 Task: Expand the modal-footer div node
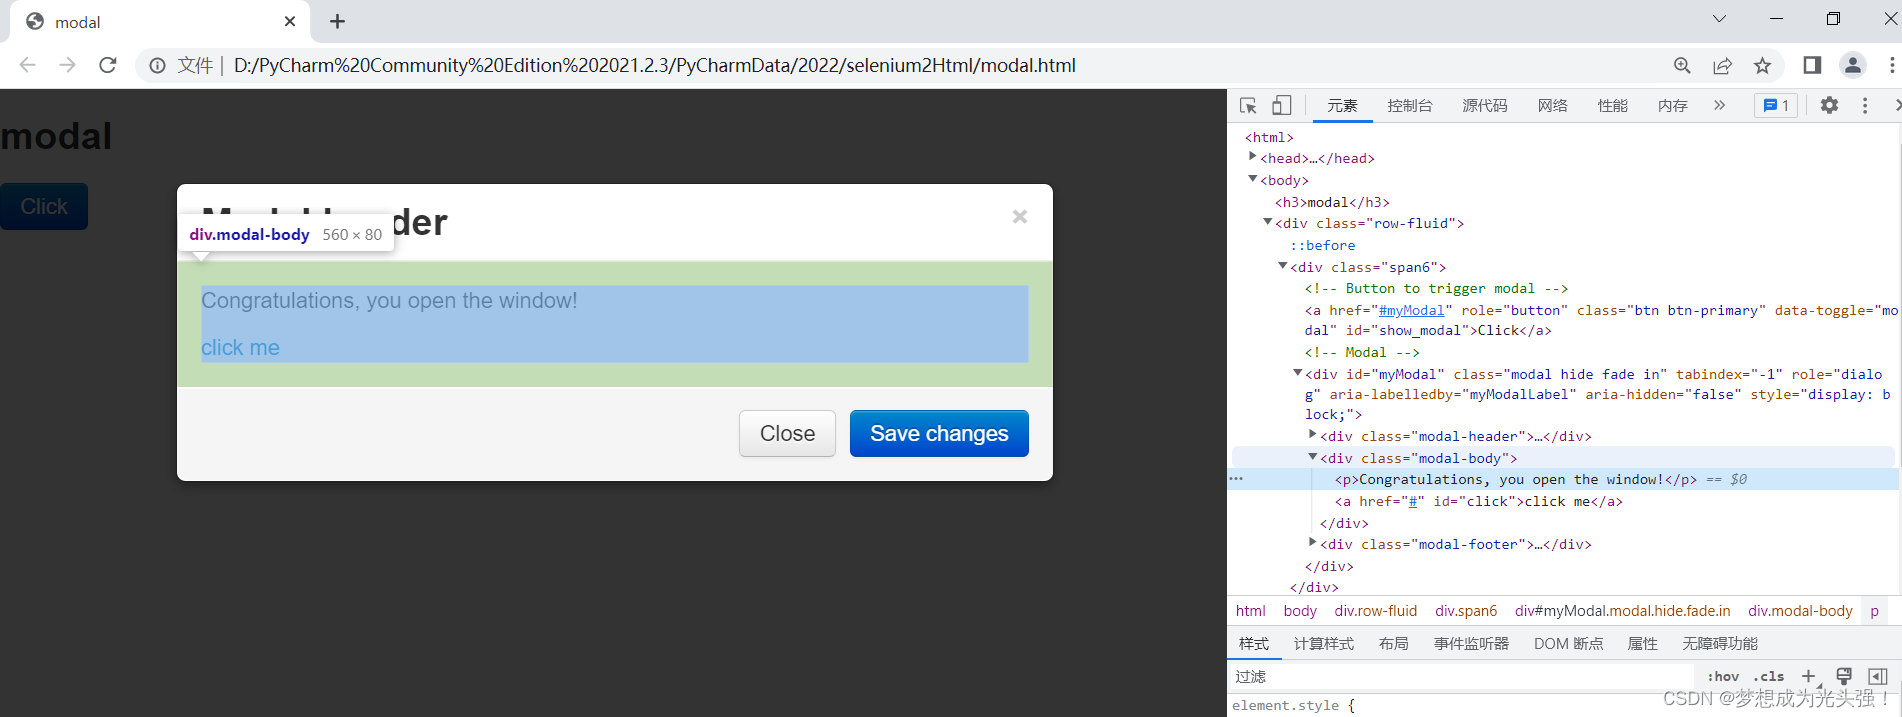[1312, 543]
